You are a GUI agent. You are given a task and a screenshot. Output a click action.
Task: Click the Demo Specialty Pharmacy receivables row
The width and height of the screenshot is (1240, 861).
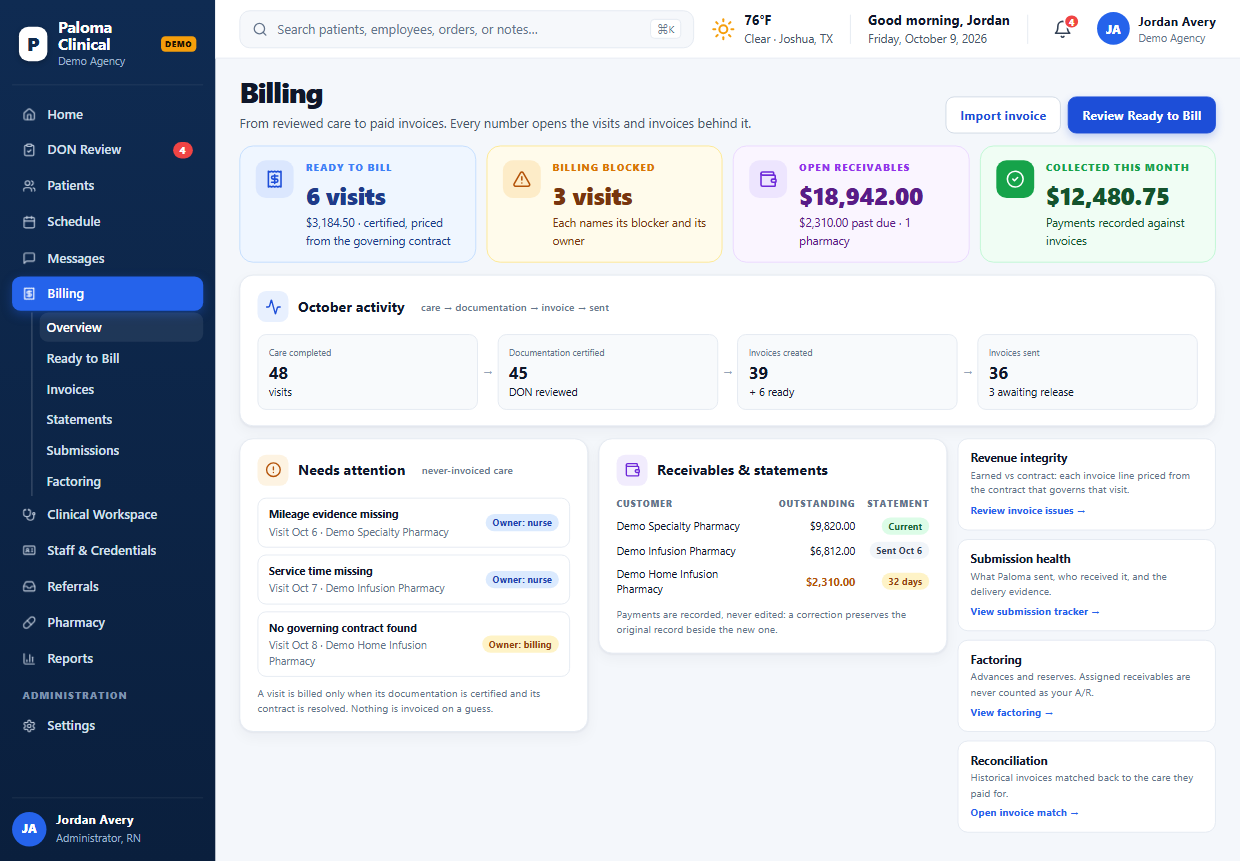pyautogui.click(x=772, y=526)
